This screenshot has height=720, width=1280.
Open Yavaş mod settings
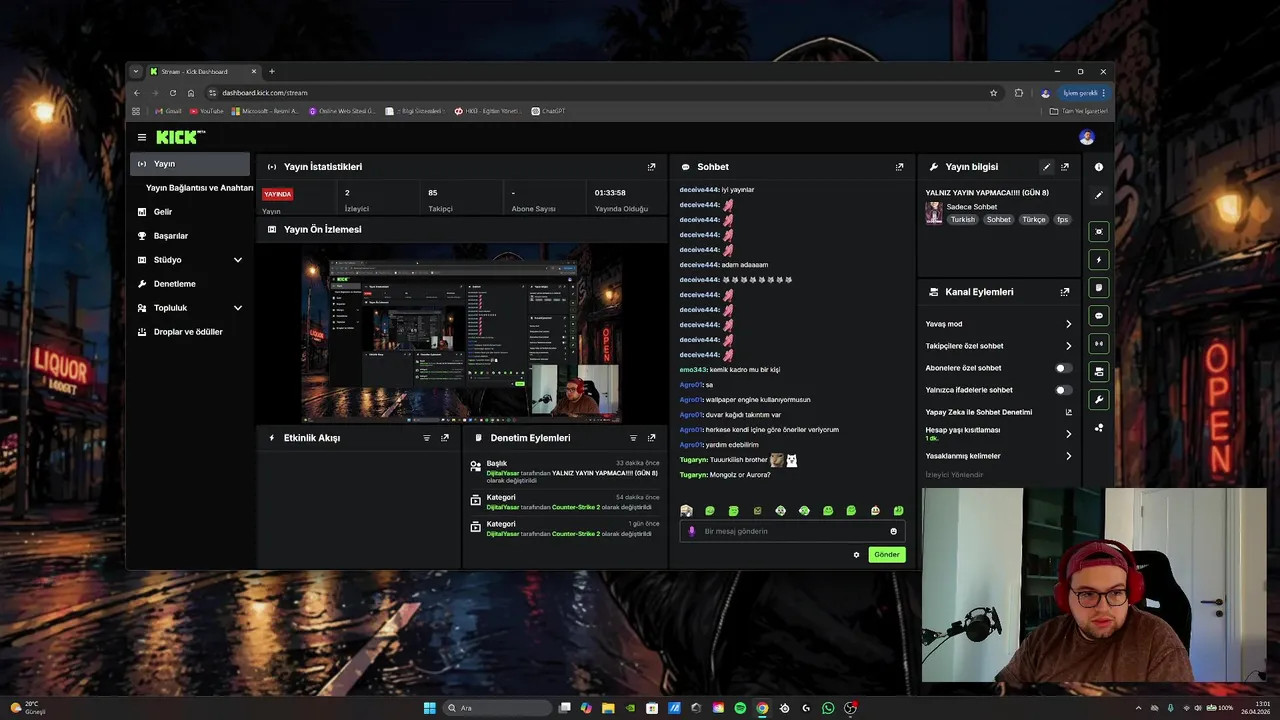pyautogui.click(x=998, y=324)
